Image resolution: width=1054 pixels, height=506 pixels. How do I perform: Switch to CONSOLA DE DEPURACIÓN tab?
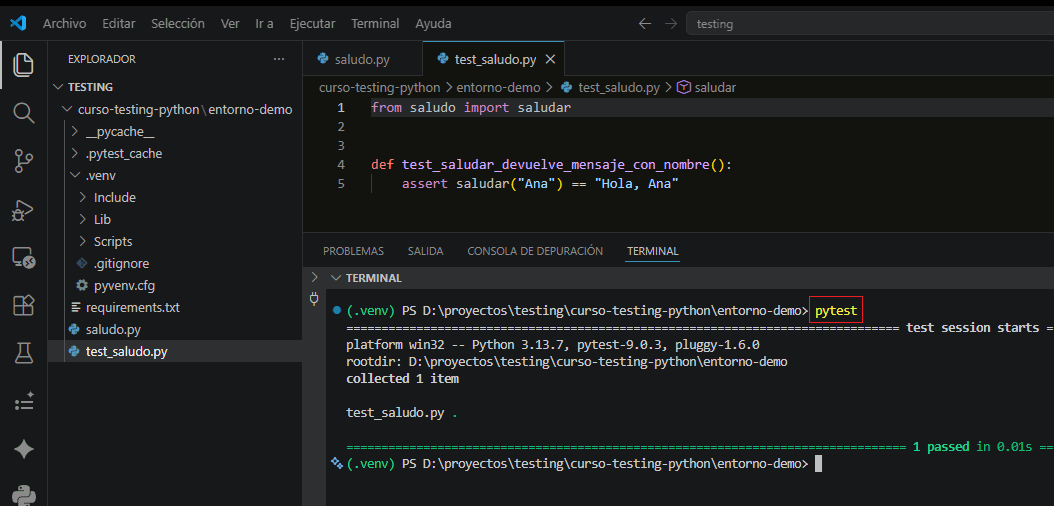[x=535, y=251]
